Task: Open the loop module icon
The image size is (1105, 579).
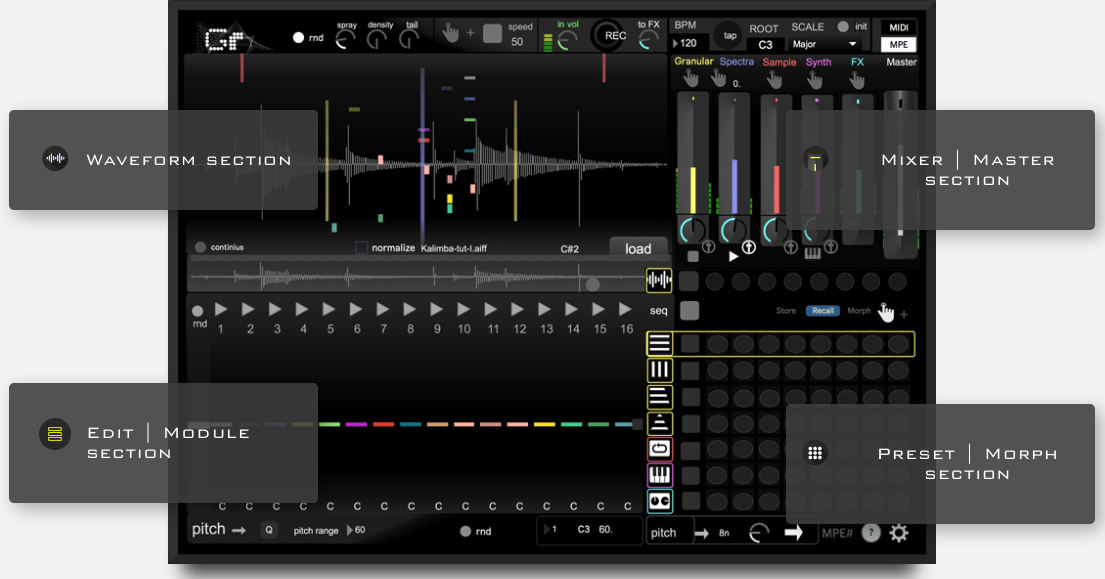Action: pyautogui.click(x=659, y=449)
